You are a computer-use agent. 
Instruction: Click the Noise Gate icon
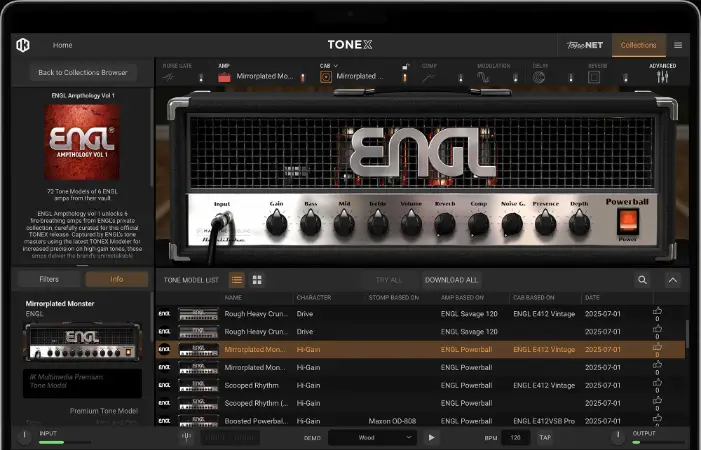[x=169, y=76]
